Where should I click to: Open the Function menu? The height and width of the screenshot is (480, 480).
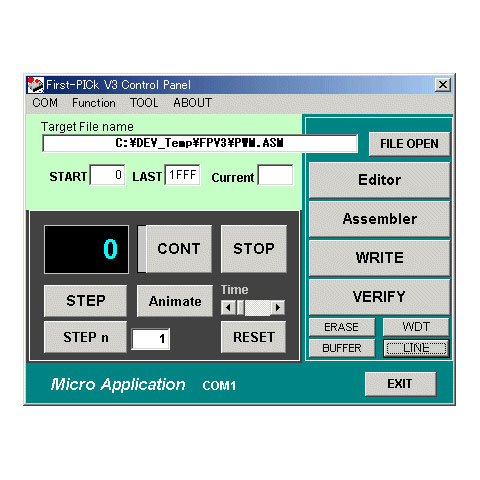point(94,103)
